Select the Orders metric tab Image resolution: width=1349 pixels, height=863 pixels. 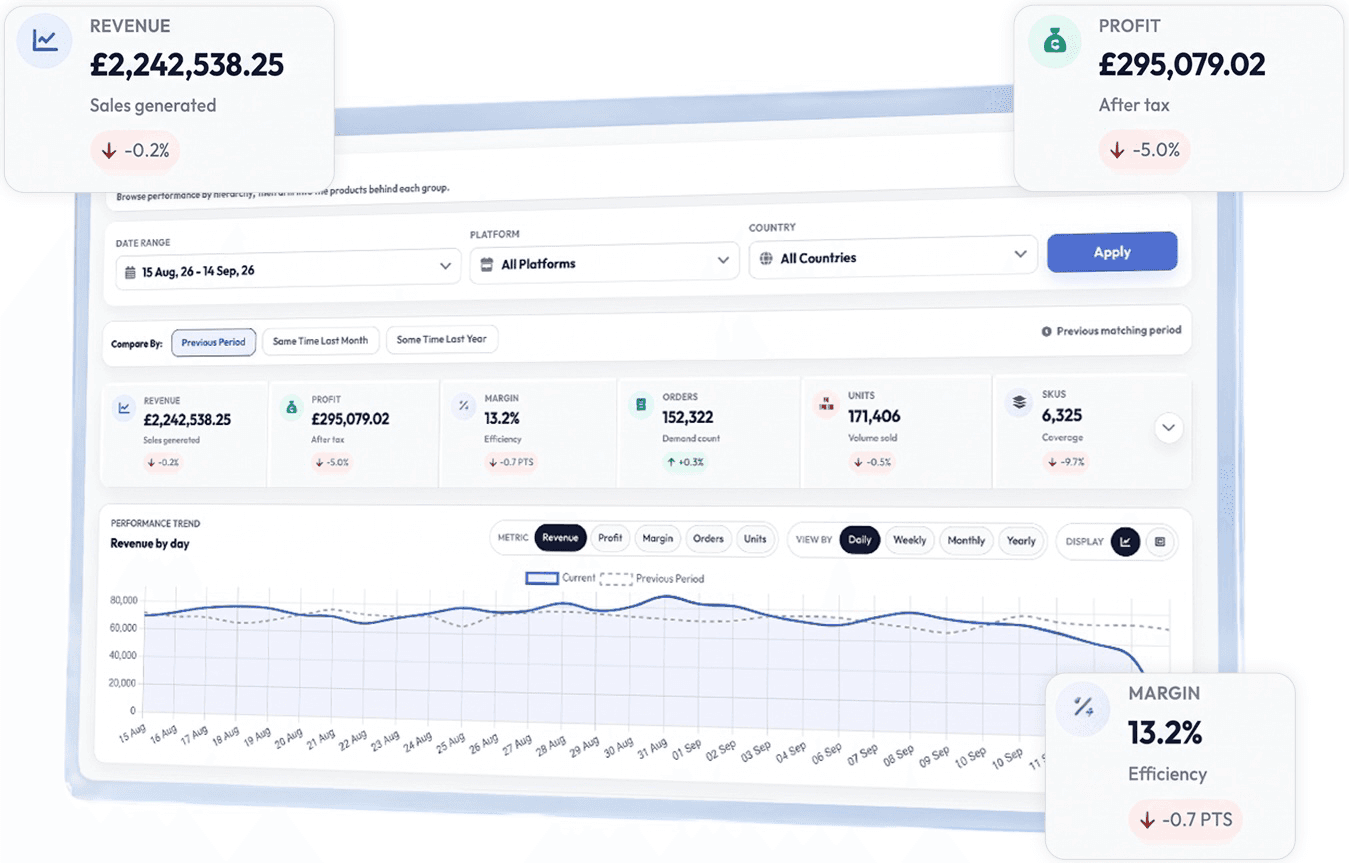[708, 539]
